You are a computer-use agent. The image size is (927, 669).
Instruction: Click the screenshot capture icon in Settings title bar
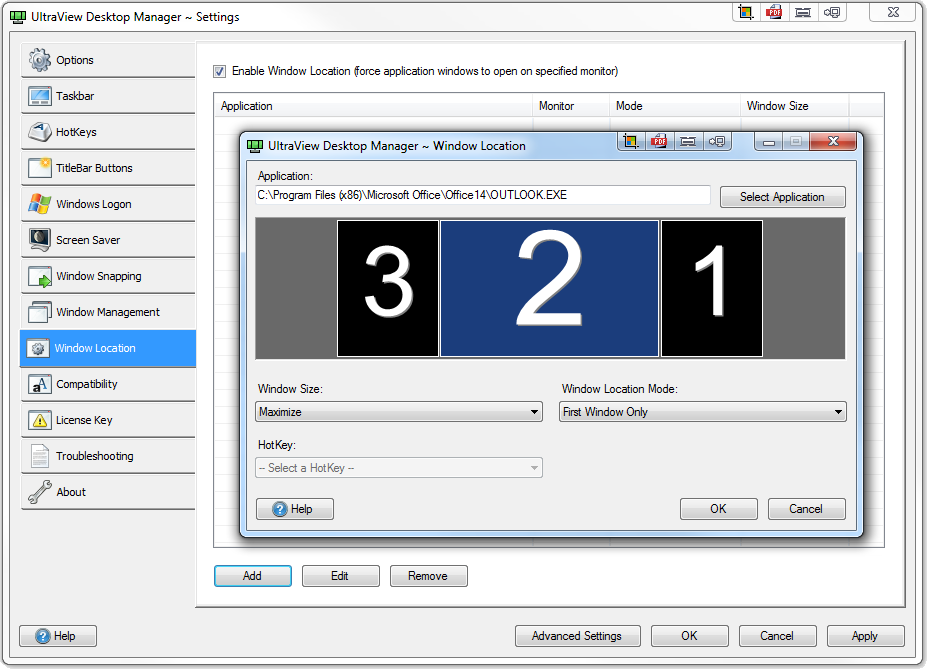746,12
